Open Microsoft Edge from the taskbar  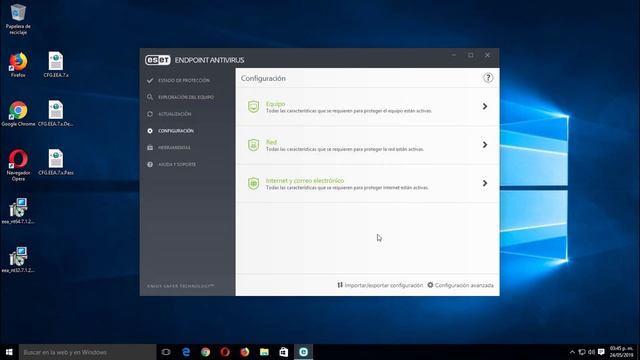pyautogui.click(x=186, y=352)
